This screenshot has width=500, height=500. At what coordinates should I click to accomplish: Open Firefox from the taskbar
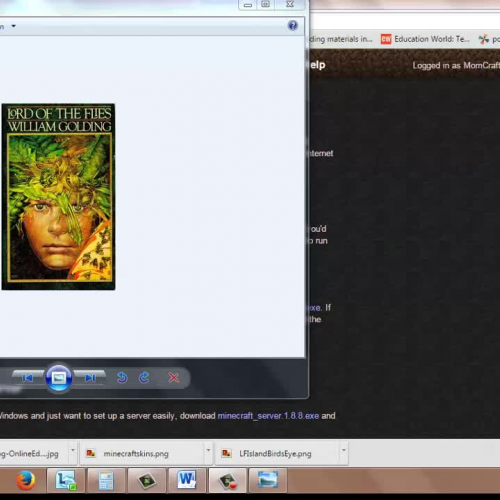click(25, 480)
